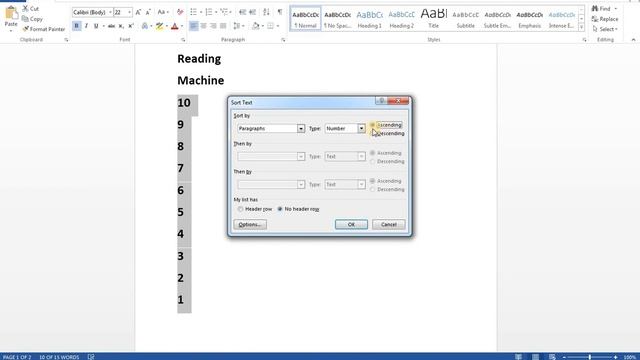Click Replace in Editing group
The height and width of the screenshot is (360, 640).
pyautogui.click(x=605, y=19)
